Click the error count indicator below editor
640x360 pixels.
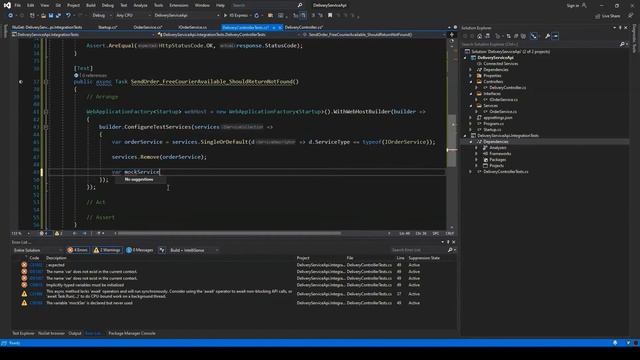(x=44, y=233)
